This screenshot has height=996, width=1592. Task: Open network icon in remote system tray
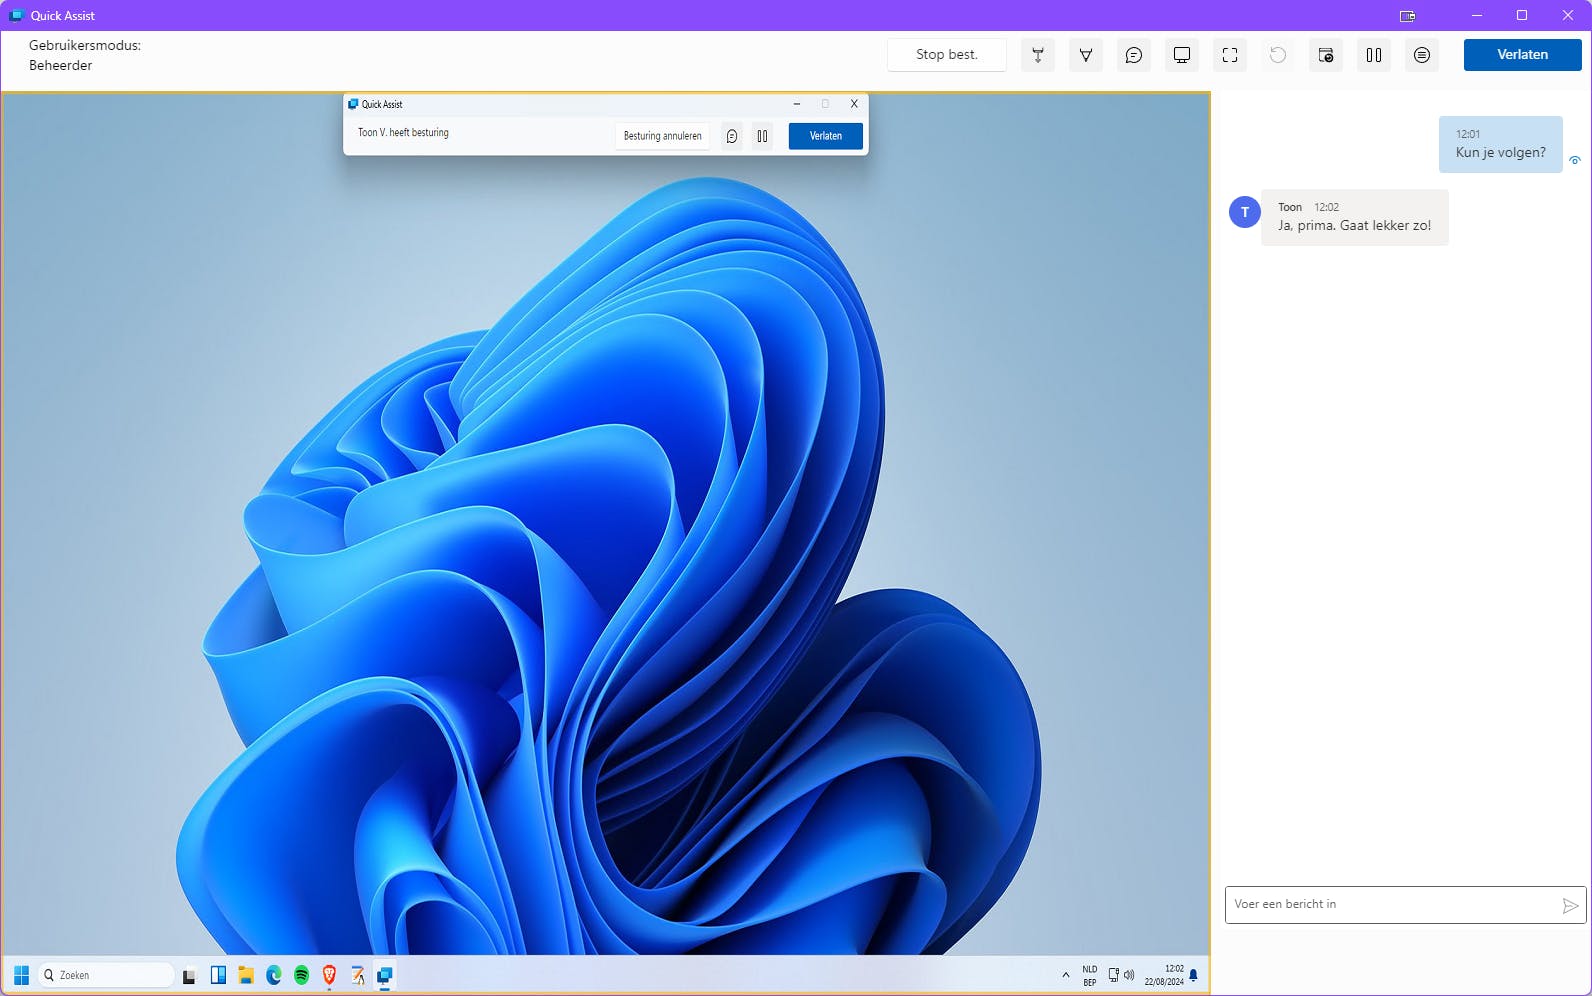click(1114, 975)
